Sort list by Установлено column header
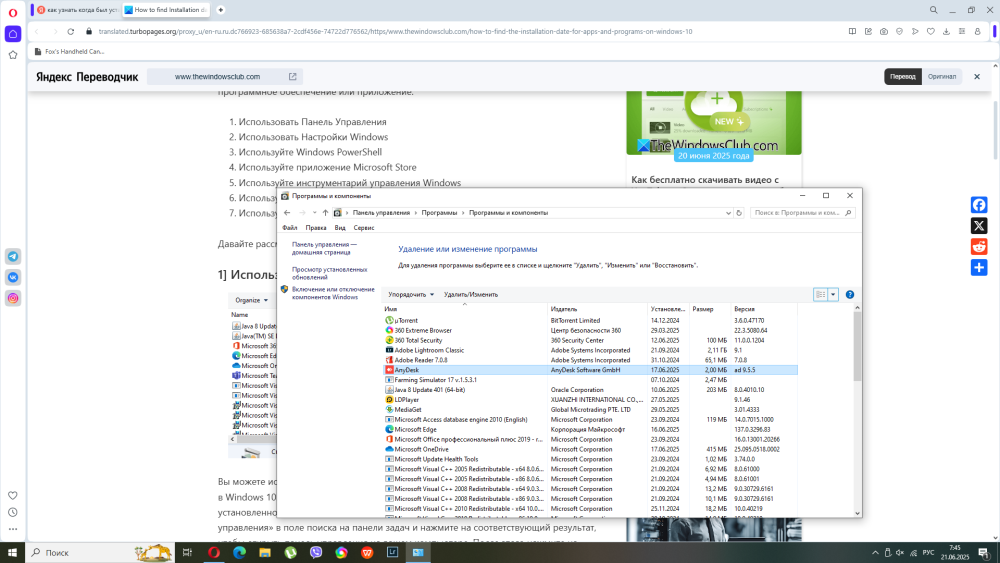This screenshot has width=1000, height=563. tap(668, 309)
